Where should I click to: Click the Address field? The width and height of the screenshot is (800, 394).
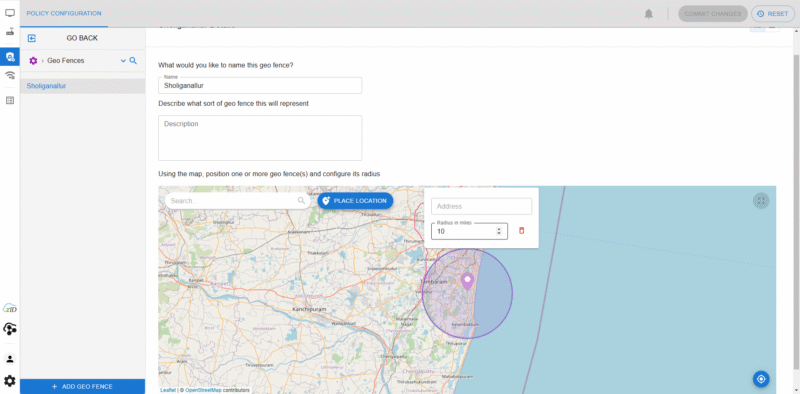[x=481, y=206]
